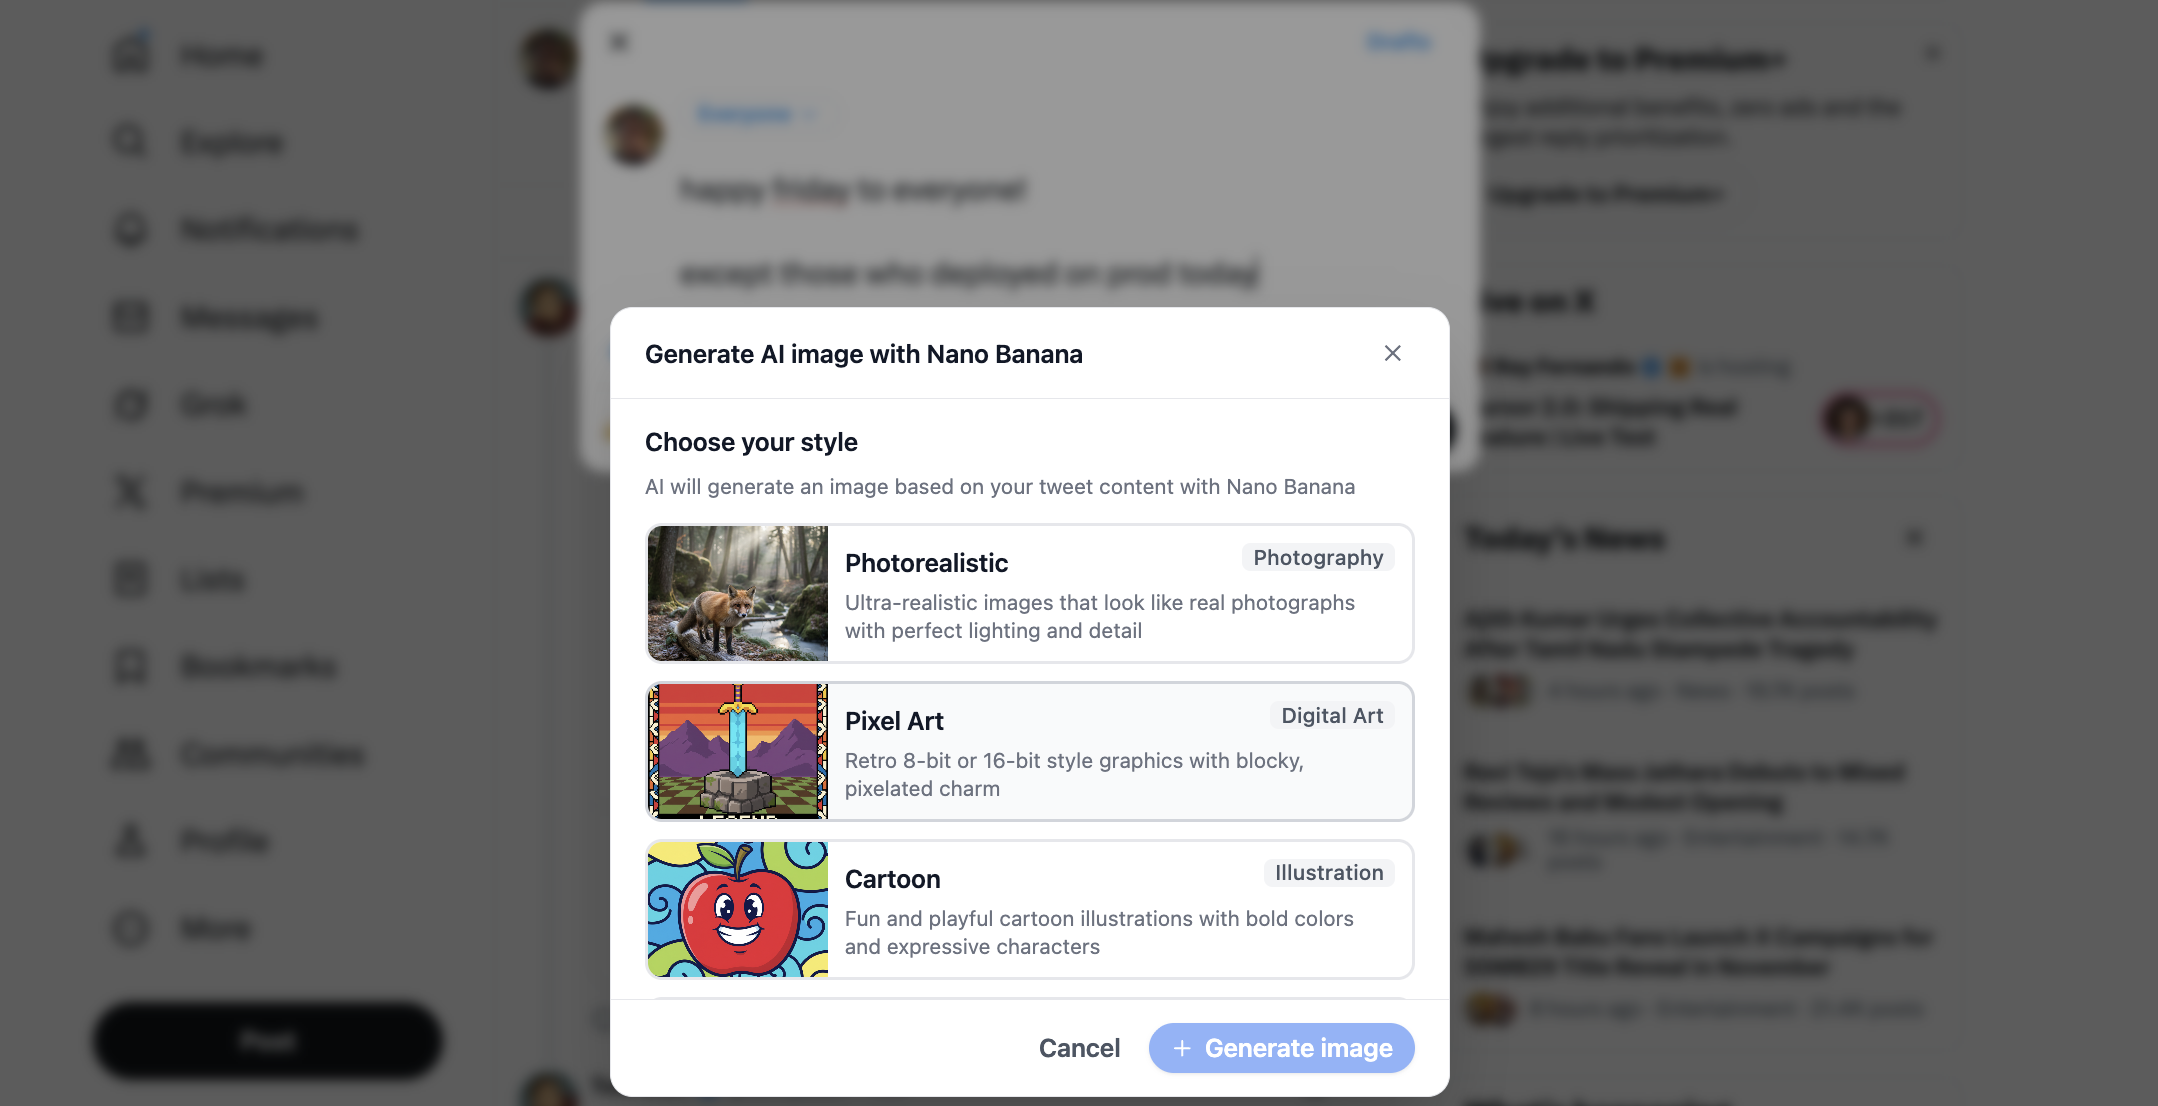
Task: Open the Explore search icon
Action: click(130, 142)
